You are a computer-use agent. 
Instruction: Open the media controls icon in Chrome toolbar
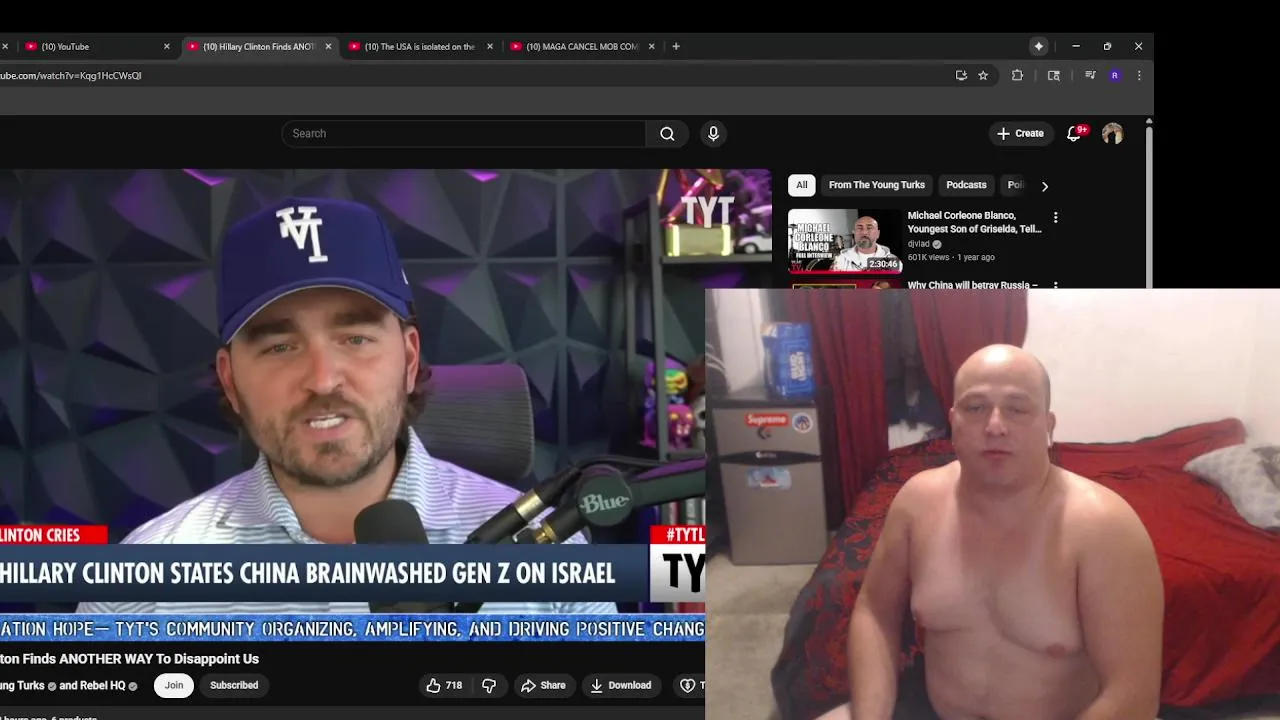tap(1090, 75)
